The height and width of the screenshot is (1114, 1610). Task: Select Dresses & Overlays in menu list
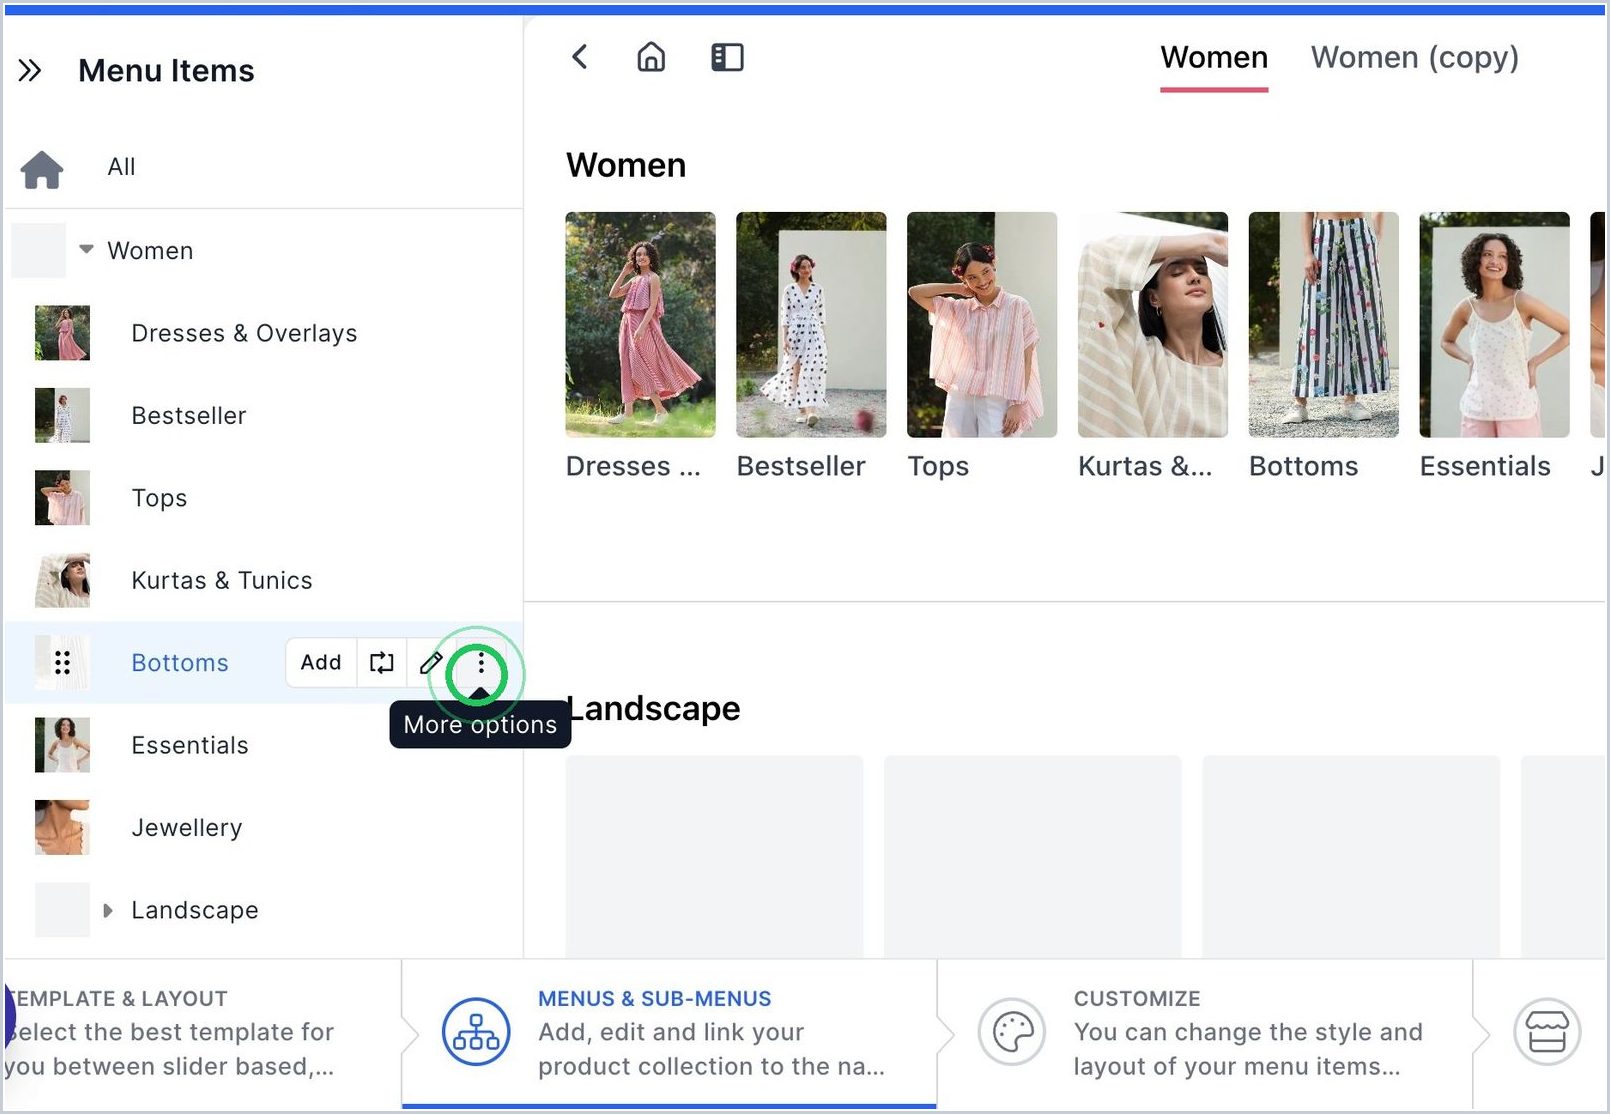tap(244, 333)
